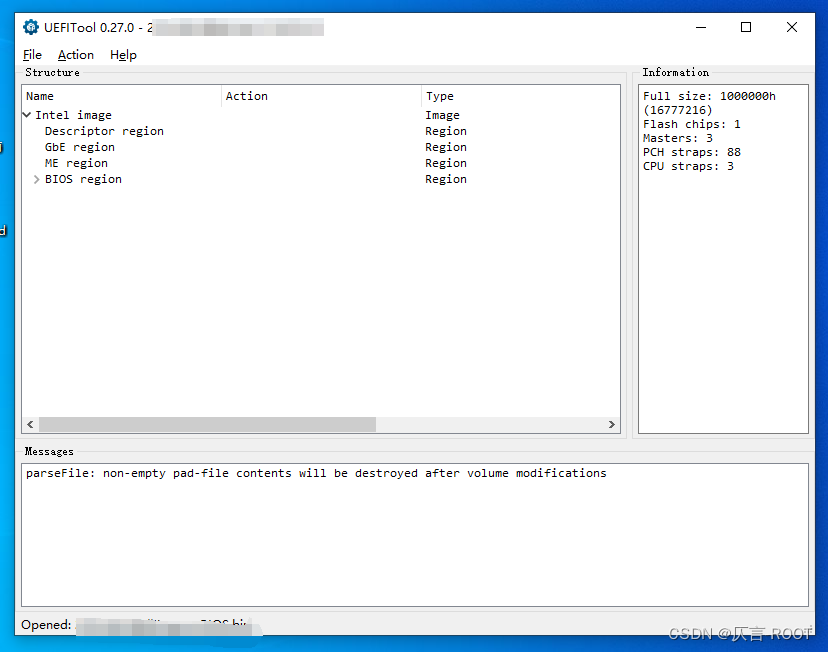Click the 'Image' type cell
Screen dimensions: 828x652
click(443, 115)
